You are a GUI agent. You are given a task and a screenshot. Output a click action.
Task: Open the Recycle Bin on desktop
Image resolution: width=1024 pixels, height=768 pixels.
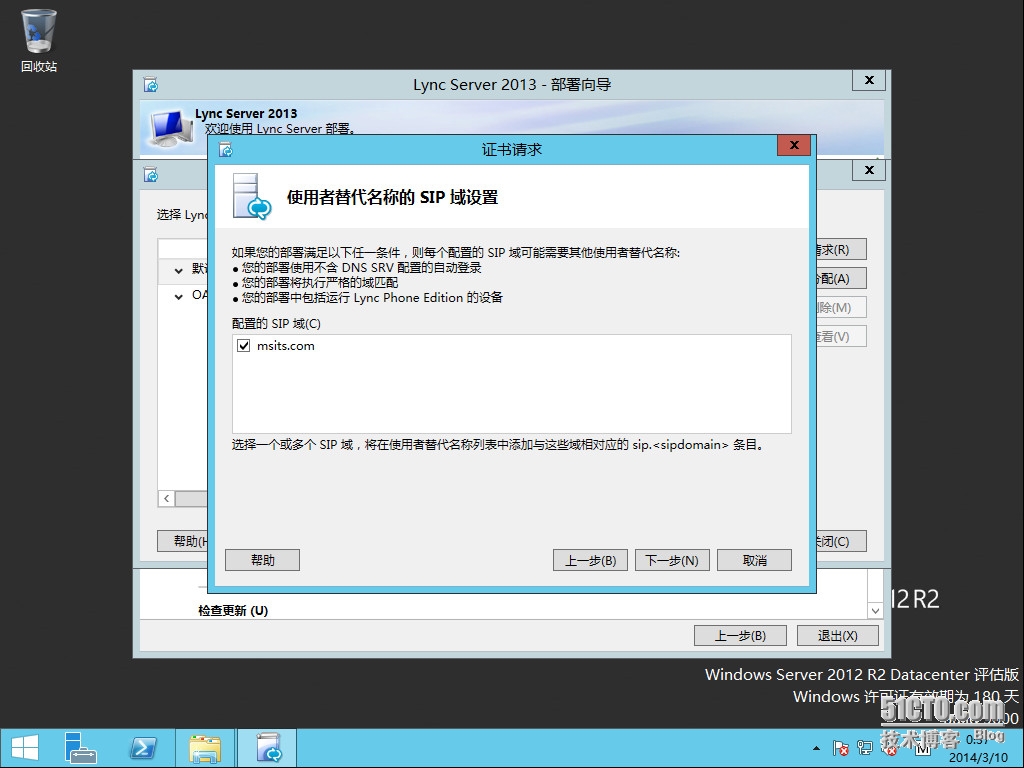tap(39, 40)
